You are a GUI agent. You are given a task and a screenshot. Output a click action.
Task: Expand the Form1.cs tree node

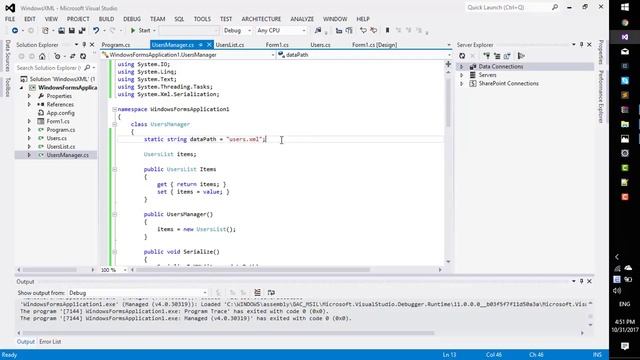[29, 121]
